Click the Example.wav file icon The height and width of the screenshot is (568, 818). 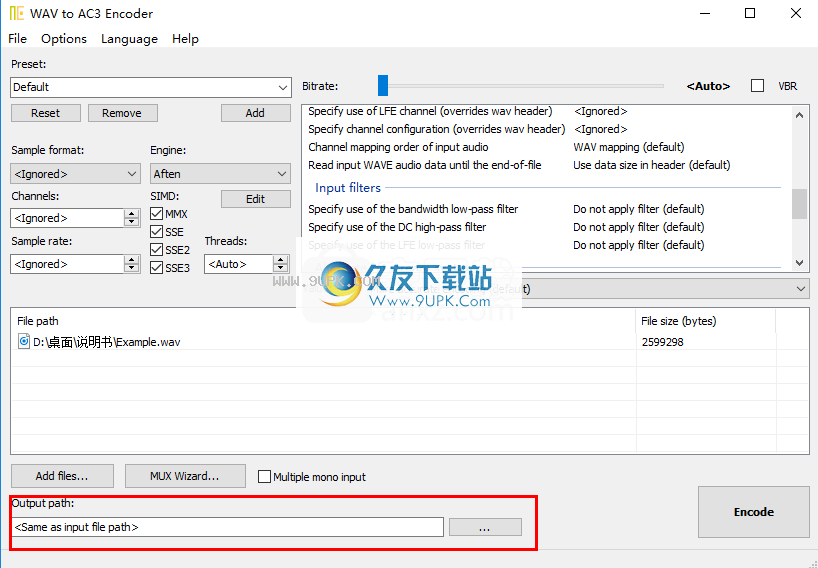click(23, 342)
